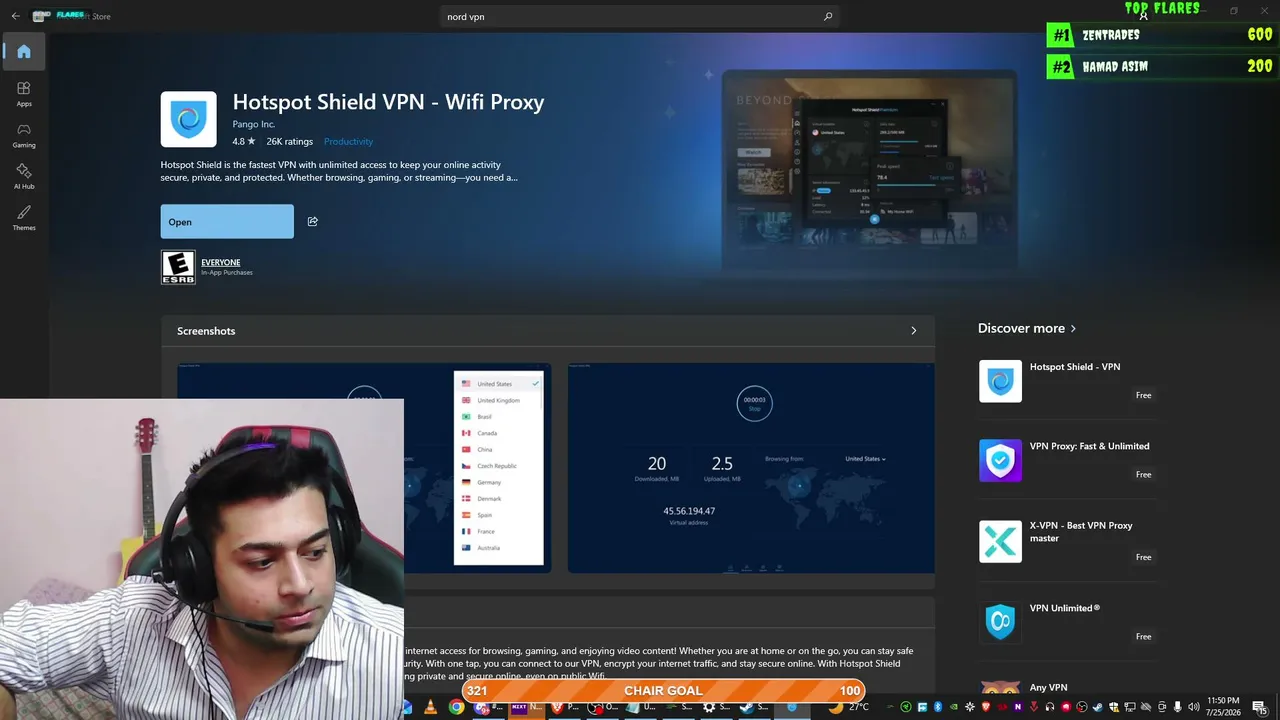Screen dimensions: 1280x720
Task: Click the VPN Proxy: Fast & Unlimited icon
Action: tap(1000, 461)
